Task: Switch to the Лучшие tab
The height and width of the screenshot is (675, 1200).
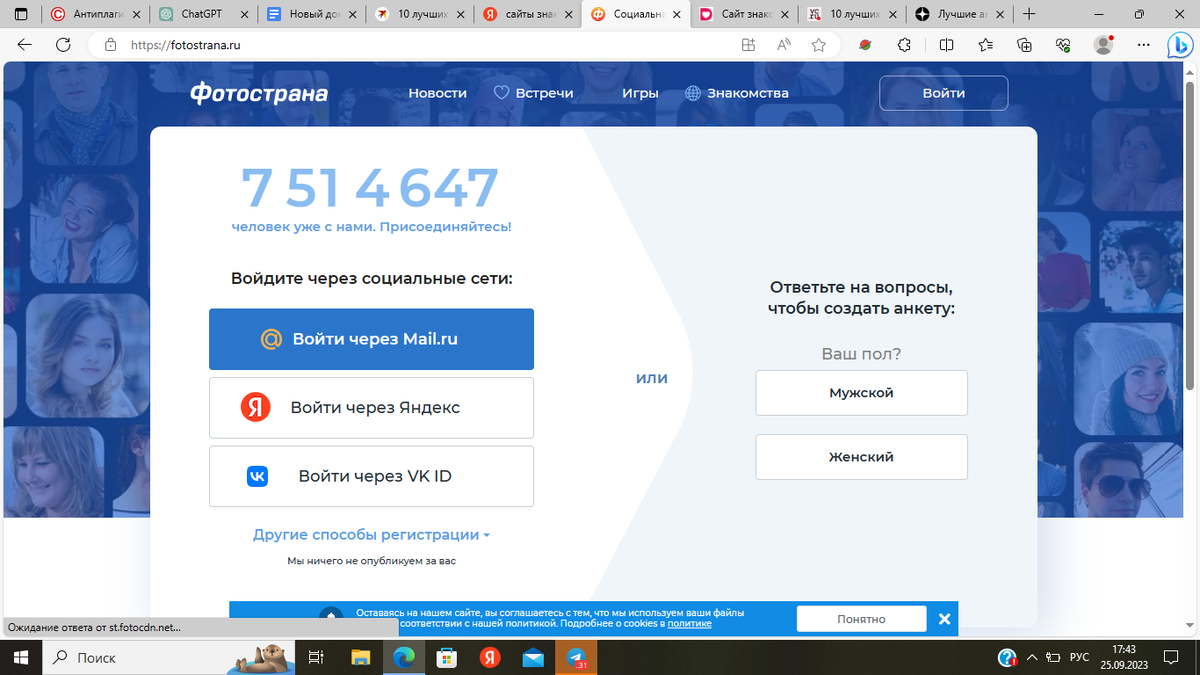Action: point(958,14)
